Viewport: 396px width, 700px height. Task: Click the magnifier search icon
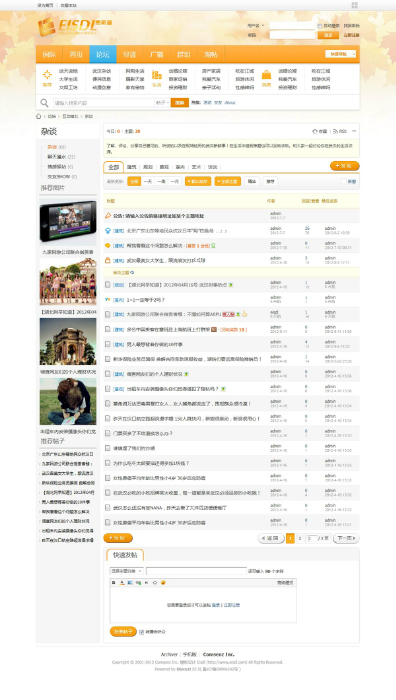pyautogui.click(x=44, y=103)
